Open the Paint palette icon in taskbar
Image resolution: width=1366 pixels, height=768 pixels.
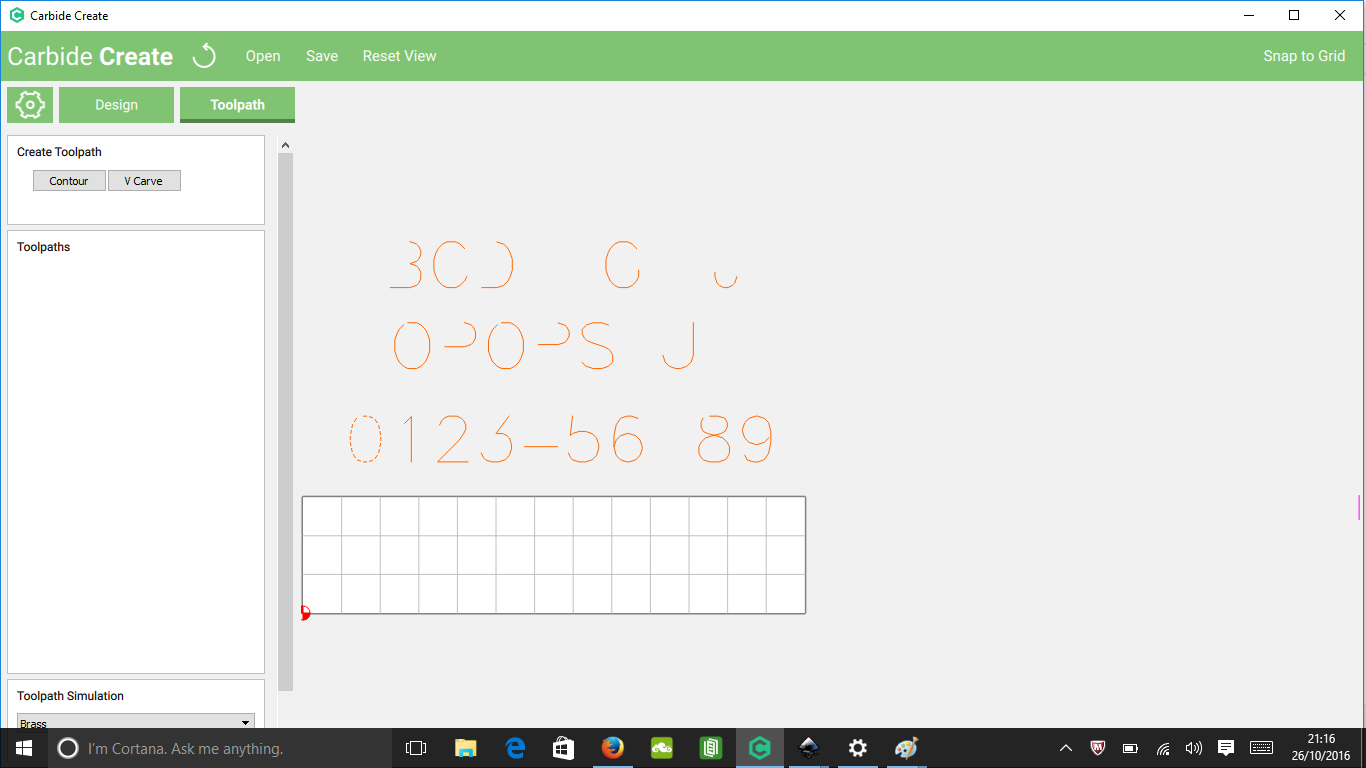tap(906, 748)
